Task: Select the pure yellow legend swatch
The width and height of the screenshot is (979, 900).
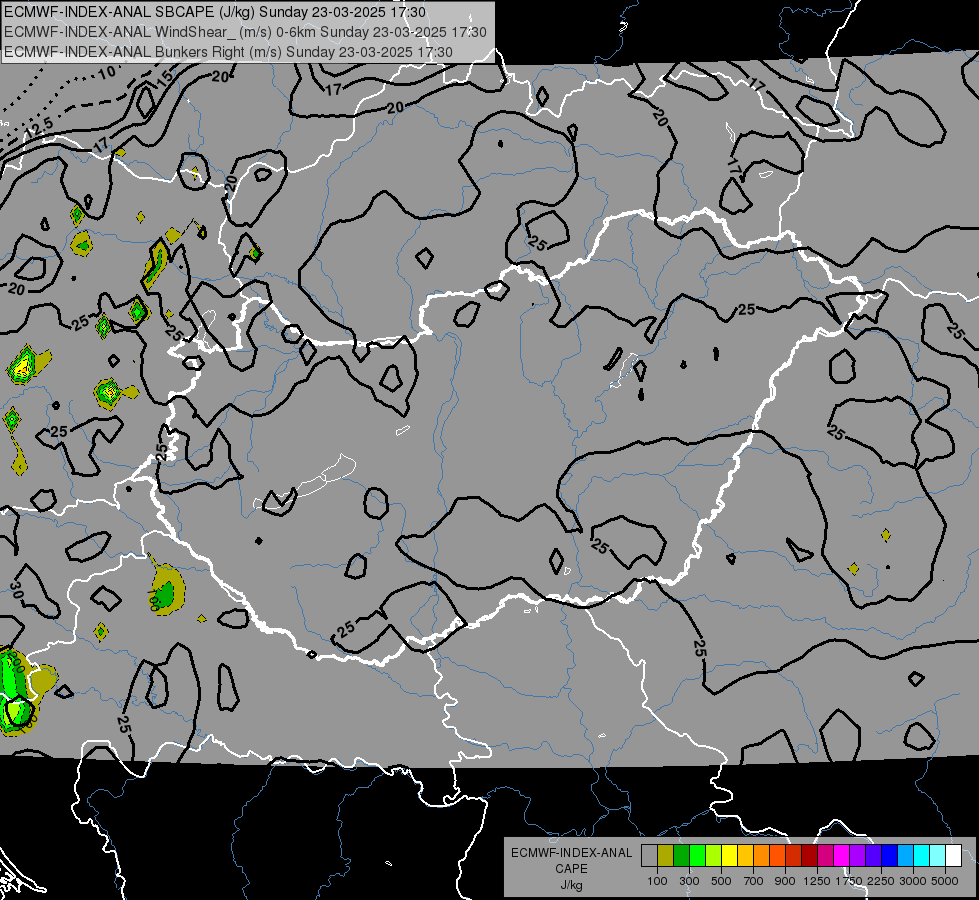Action: click(x=729, y=856)
